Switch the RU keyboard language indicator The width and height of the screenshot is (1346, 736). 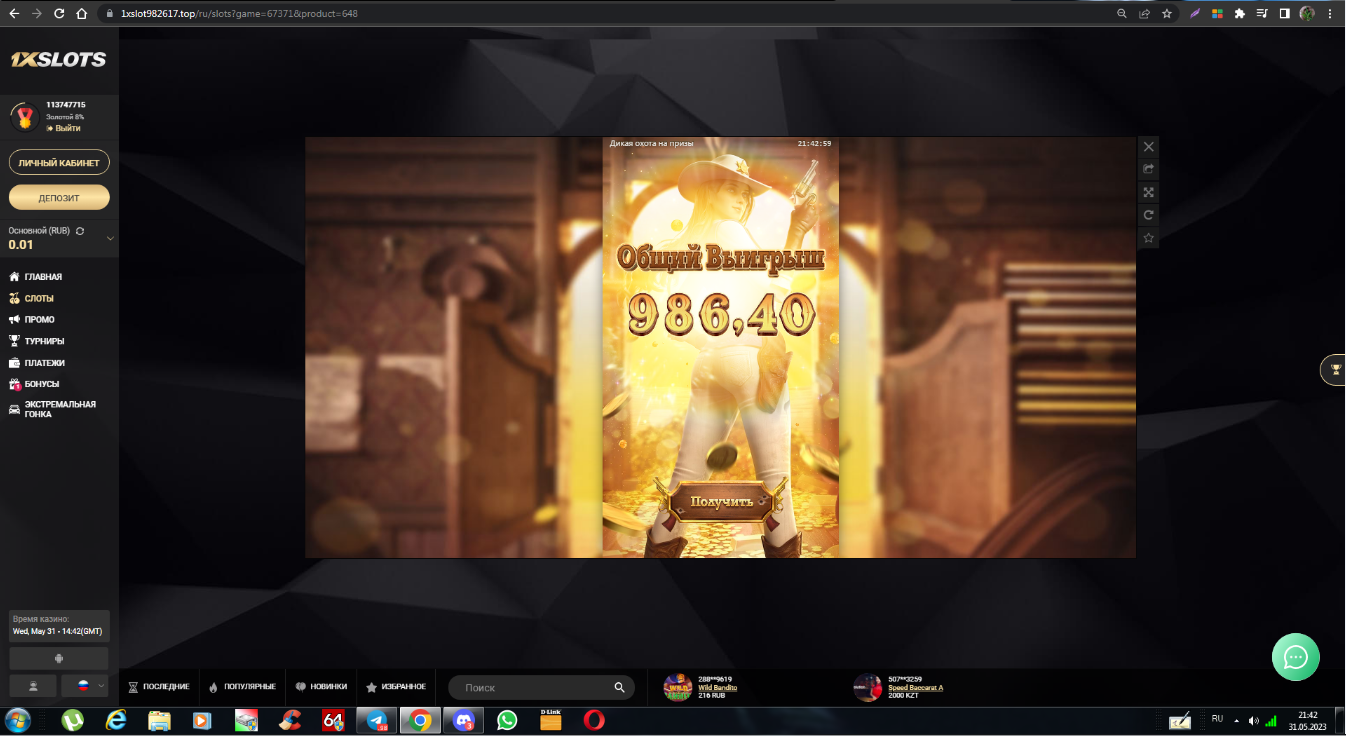(1217, 719)
